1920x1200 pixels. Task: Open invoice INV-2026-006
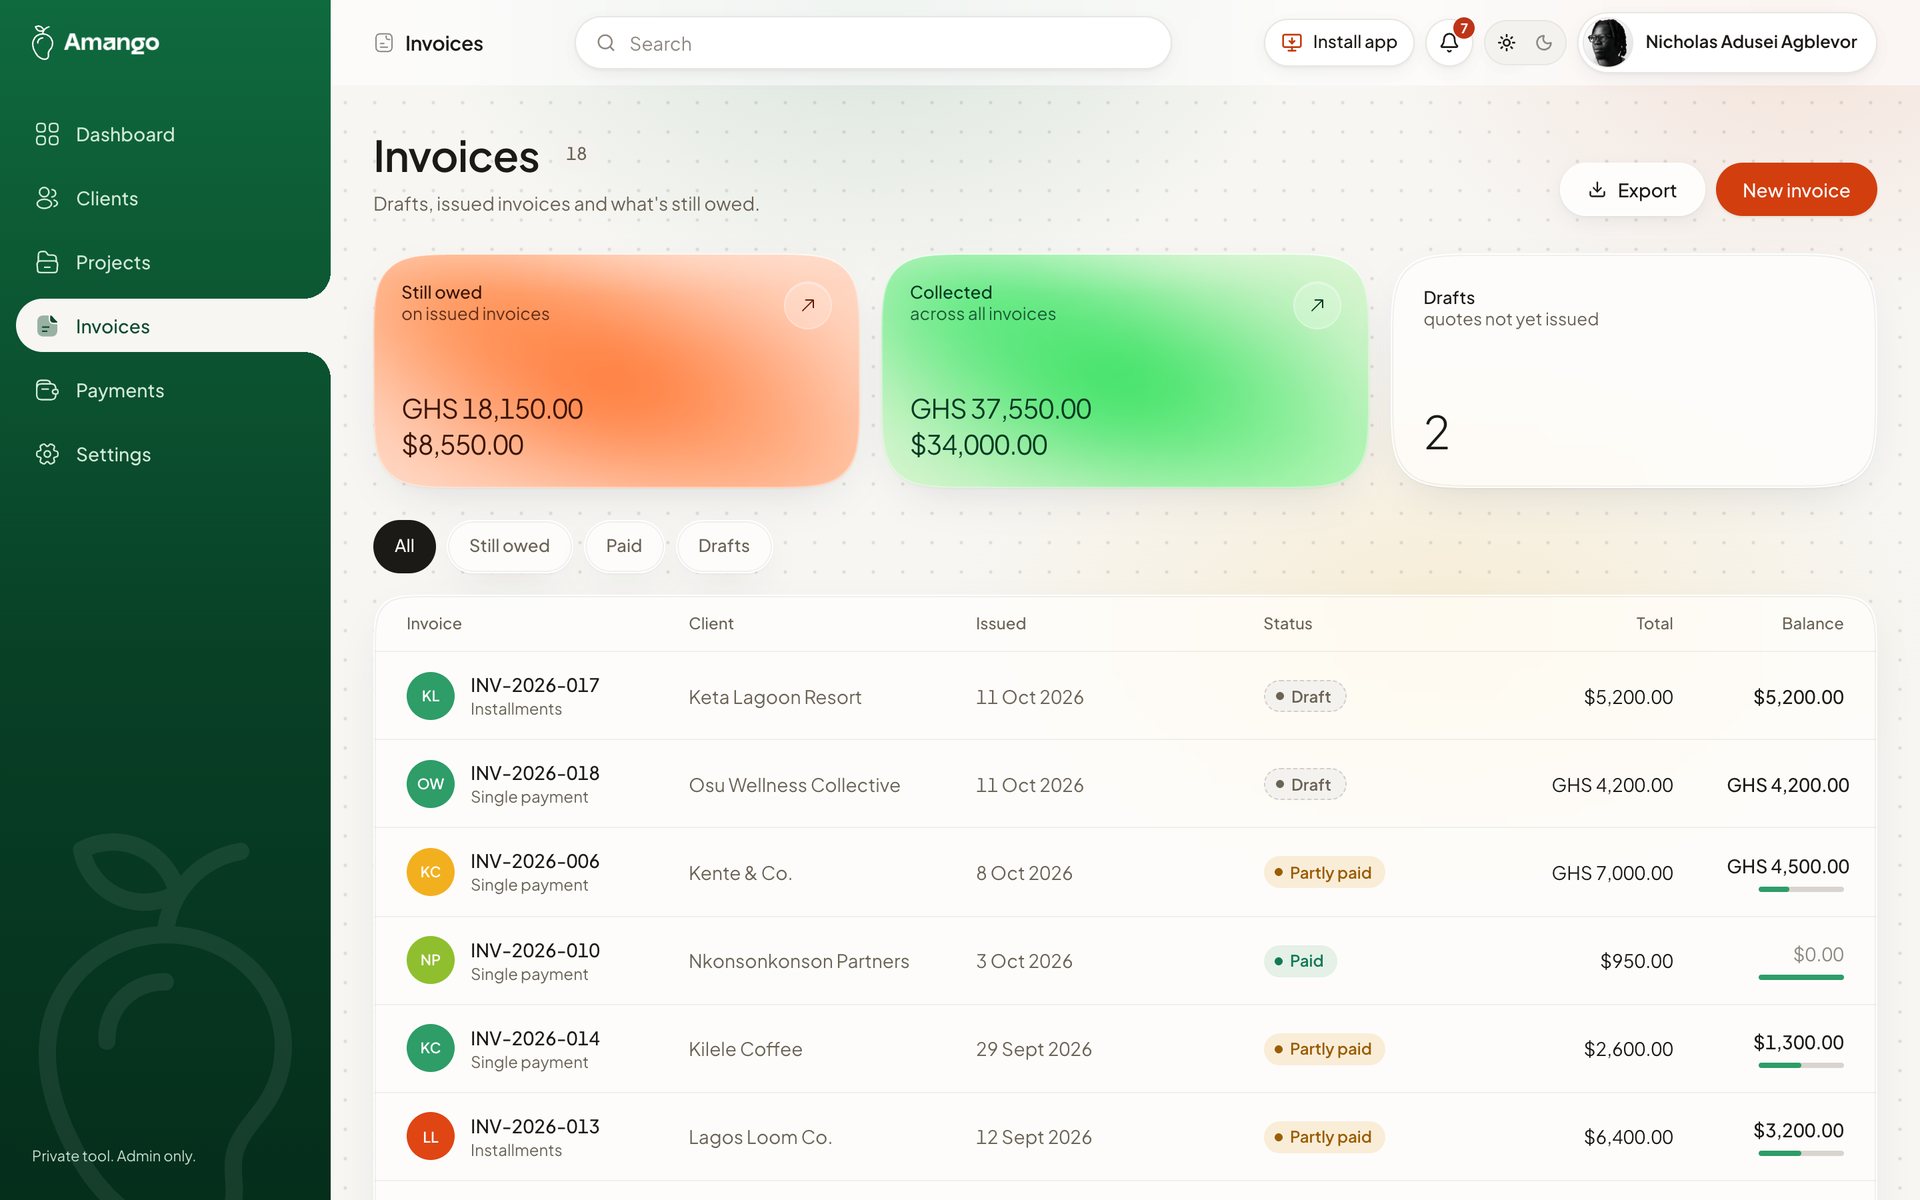click(535, 861)
